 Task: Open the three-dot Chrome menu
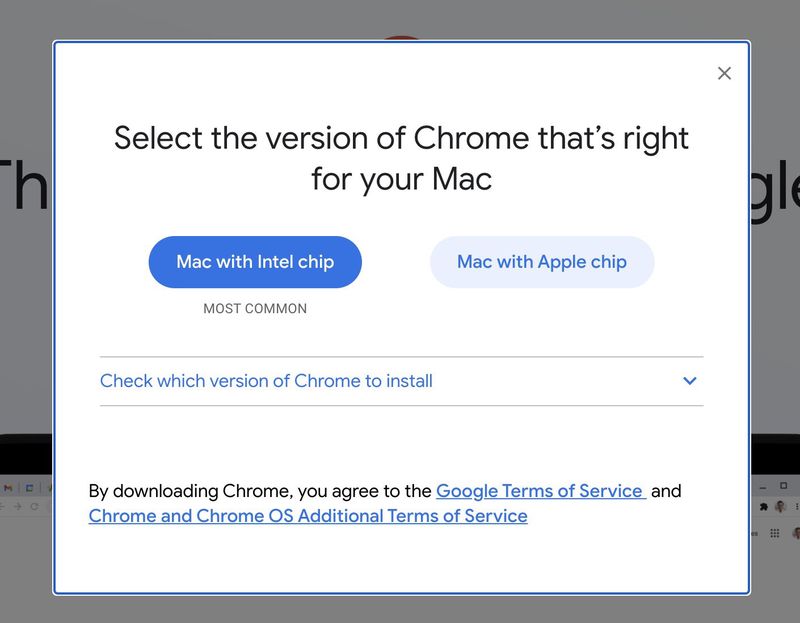(797, 507)
